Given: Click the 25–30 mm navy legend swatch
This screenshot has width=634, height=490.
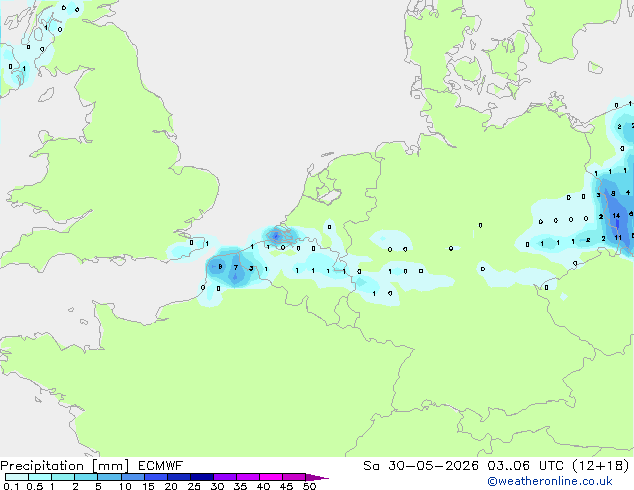Looking at the screenshot, I should pyautogui.click(x=202, y=477).
